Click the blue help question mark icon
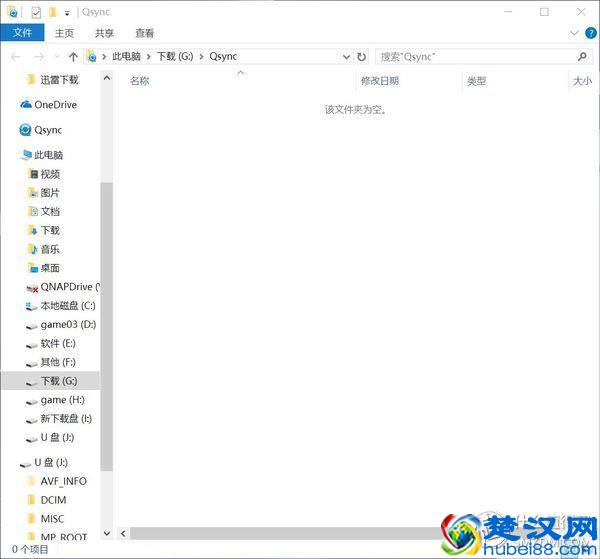 [590, 33]
